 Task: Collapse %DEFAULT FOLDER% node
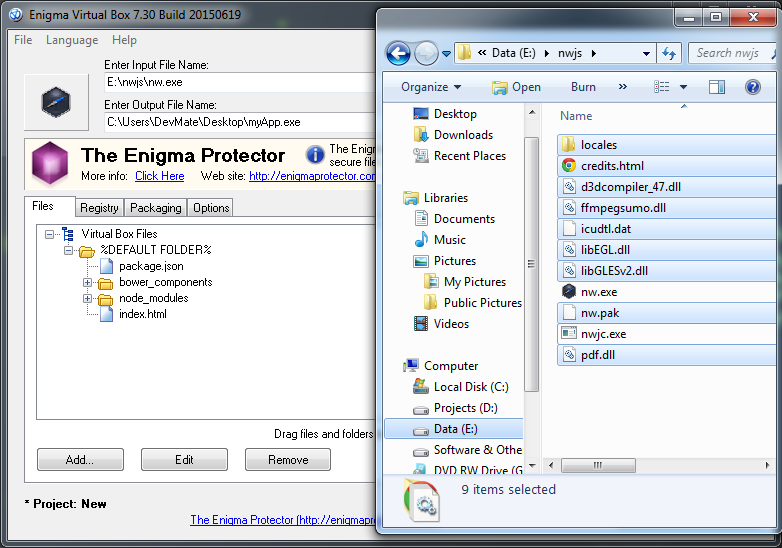[68, 250]
